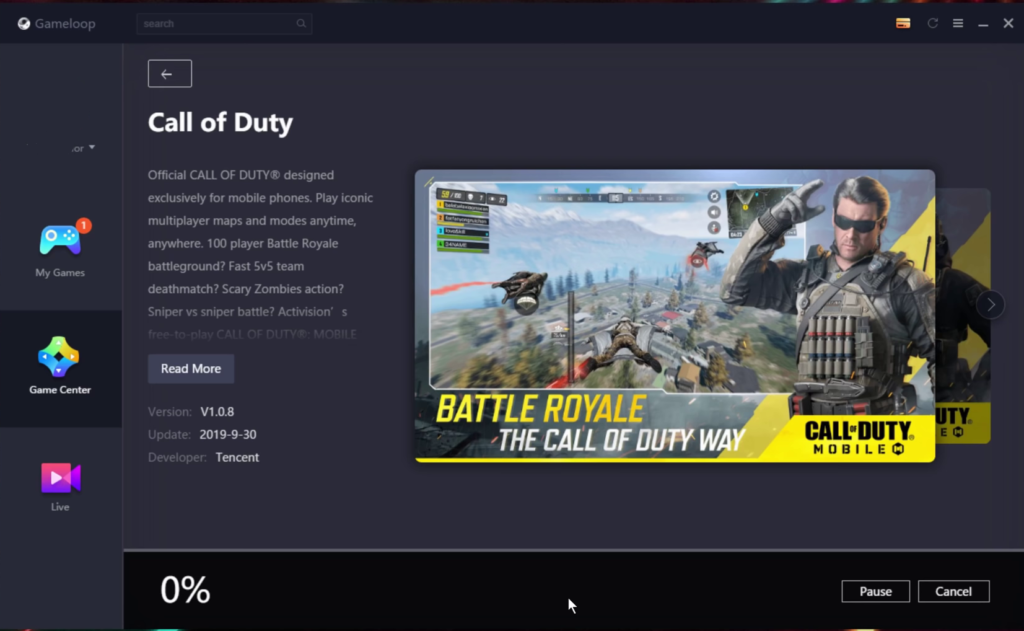
Task: Click the 0% download progress indicator
Action: (x=185, y=590)
